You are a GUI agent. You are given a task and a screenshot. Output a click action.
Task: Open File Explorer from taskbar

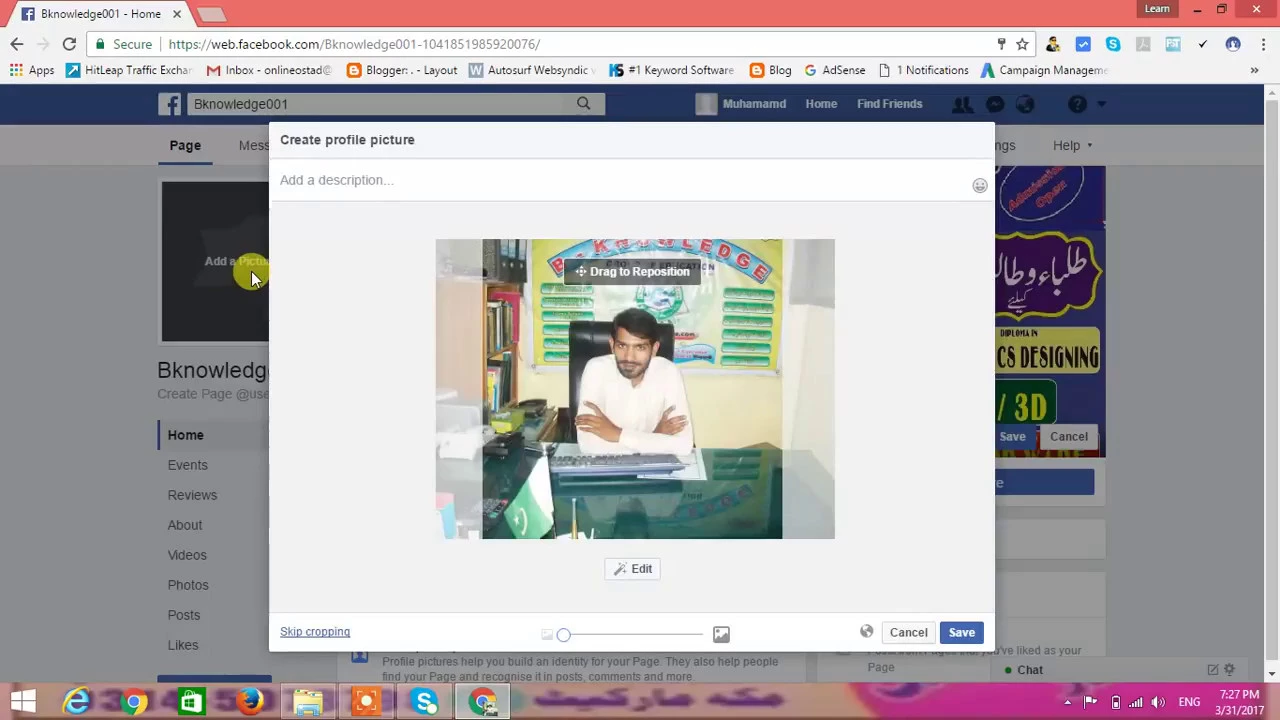point(308,702)
